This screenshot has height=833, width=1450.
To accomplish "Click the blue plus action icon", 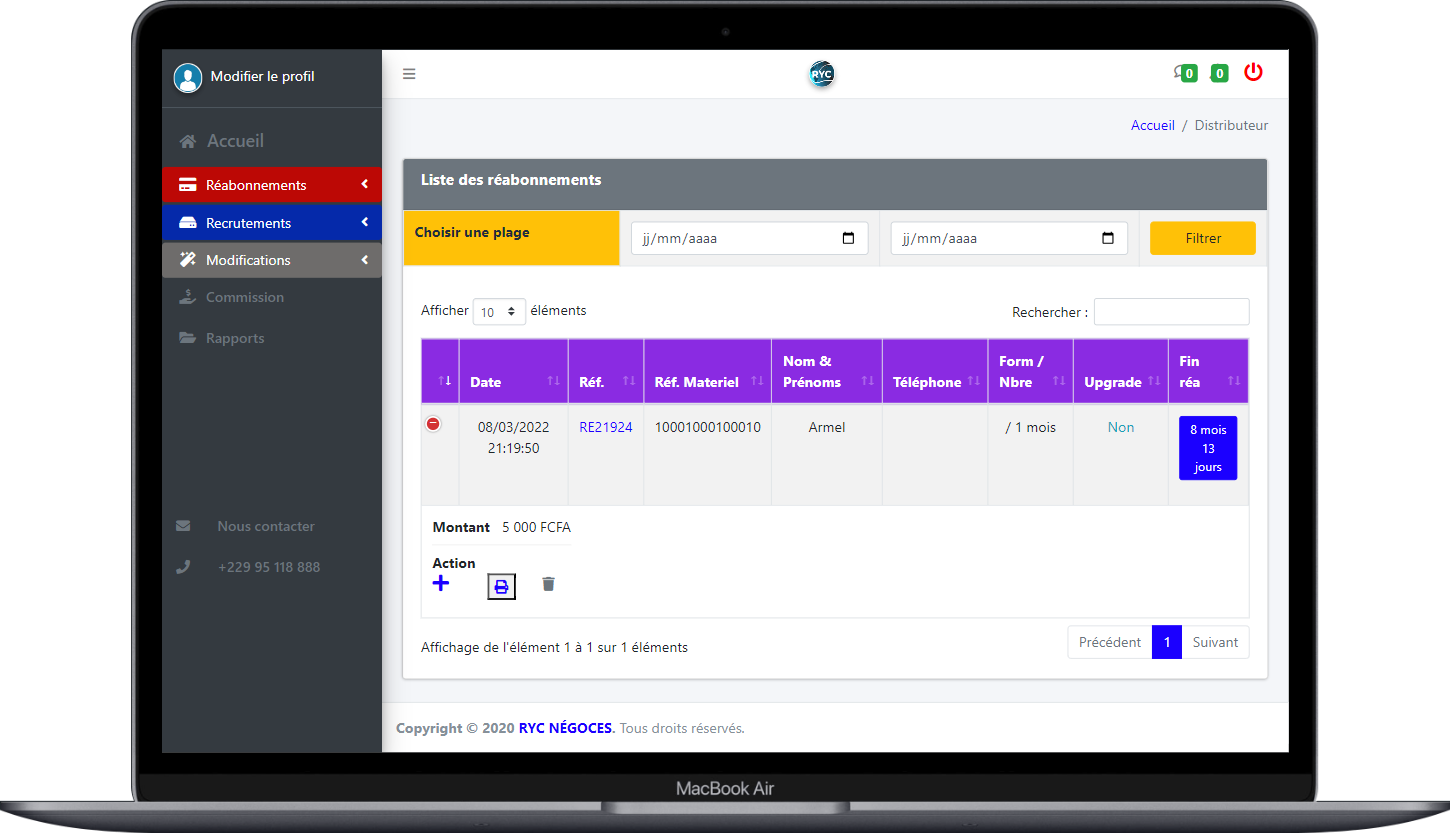I will [x=441, y=584].
